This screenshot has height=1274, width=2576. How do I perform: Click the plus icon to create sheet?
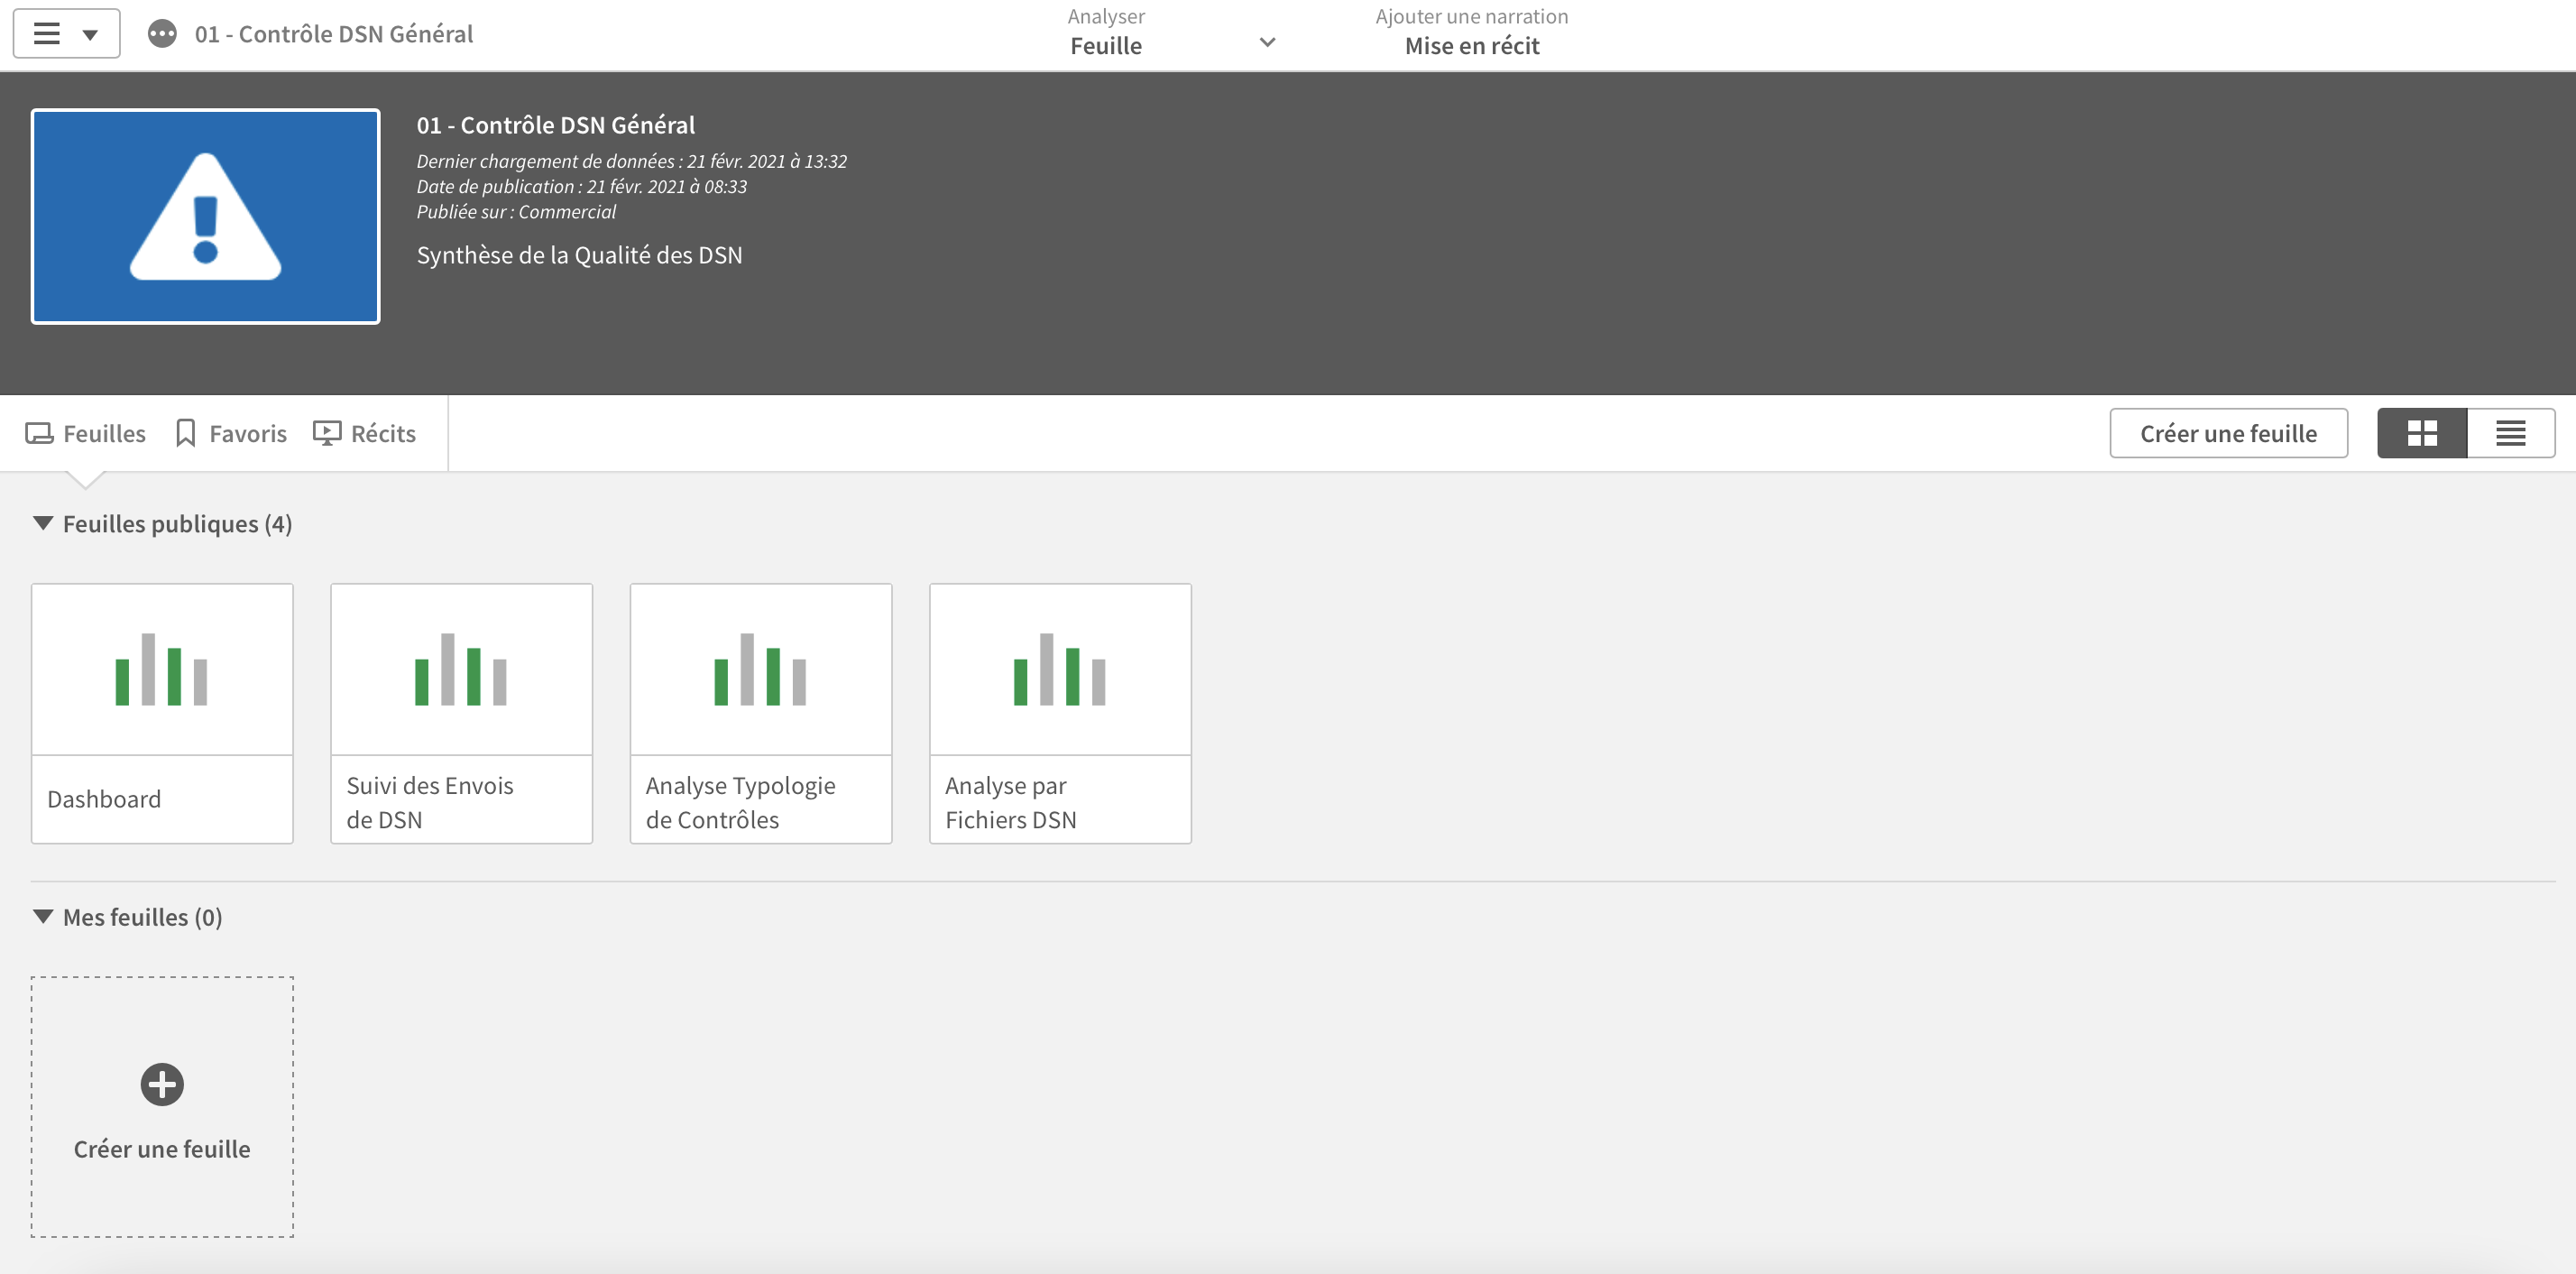point(162,1084)
